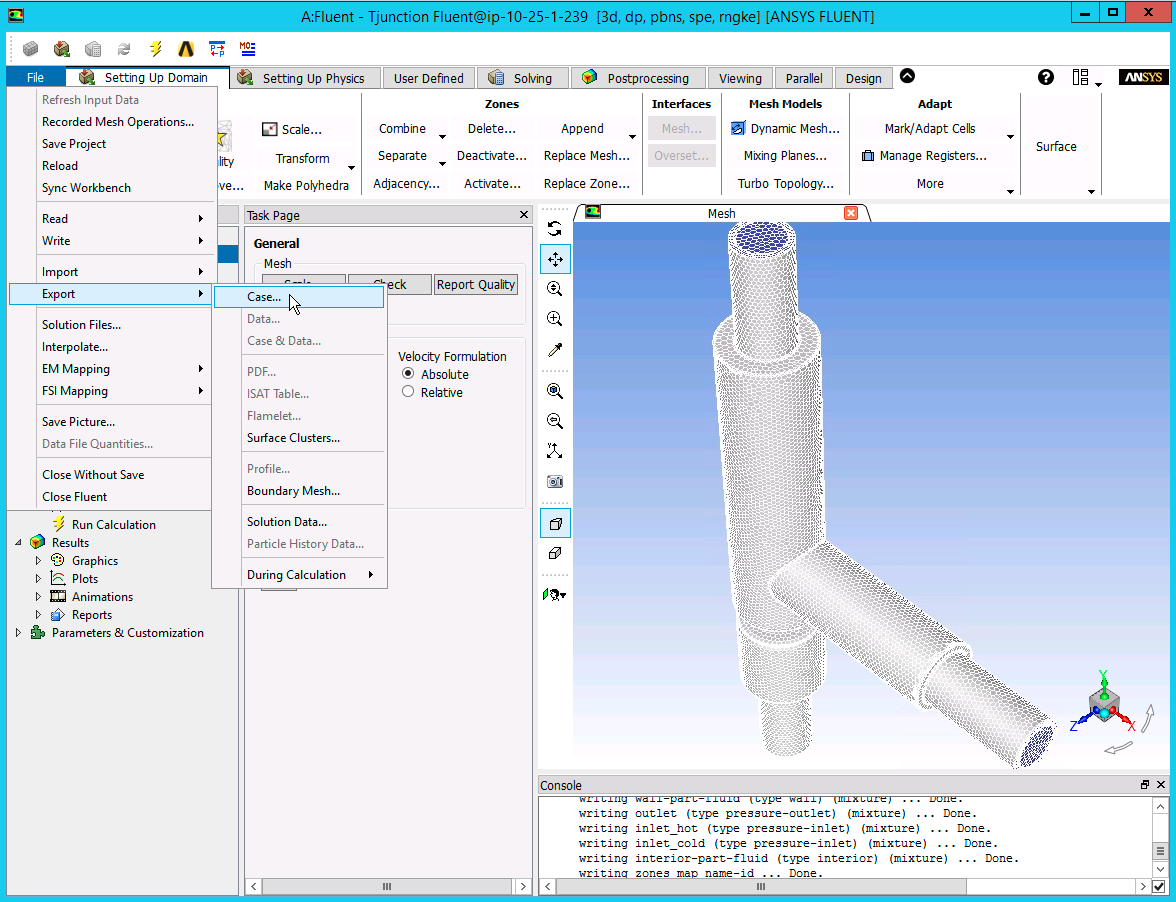Switch to the Postprocessing tab
This screenshot has width=1176, height=902.
point(638,78)
